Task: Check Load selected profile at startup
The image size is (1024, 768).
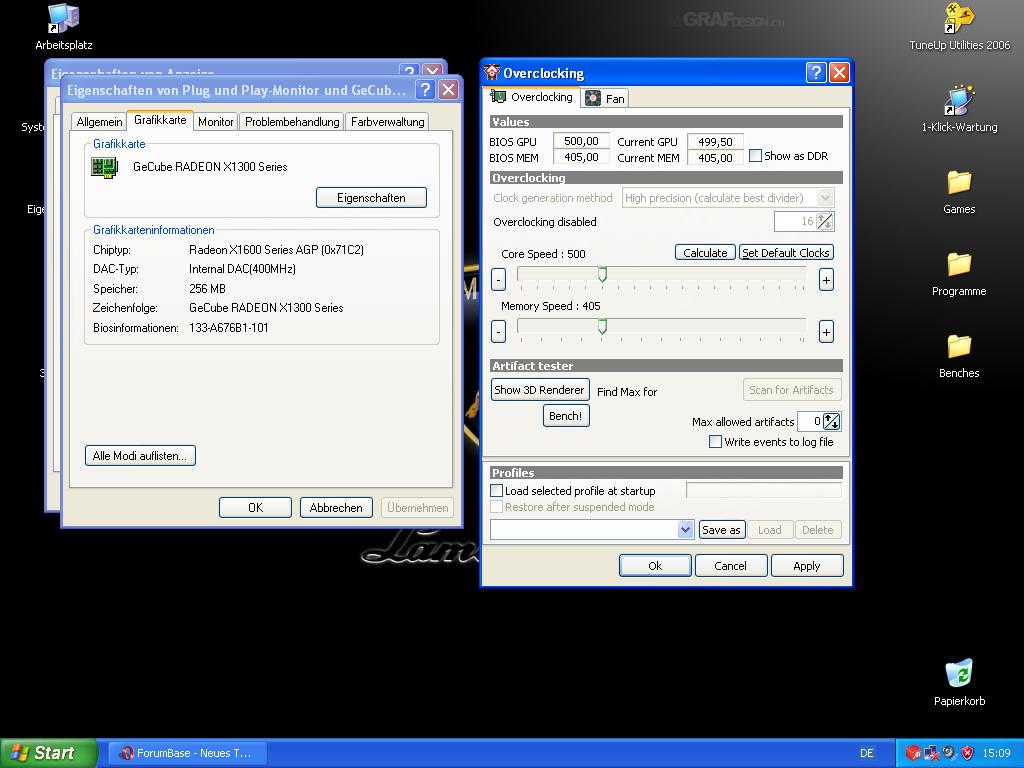Action: pos(496,490)
